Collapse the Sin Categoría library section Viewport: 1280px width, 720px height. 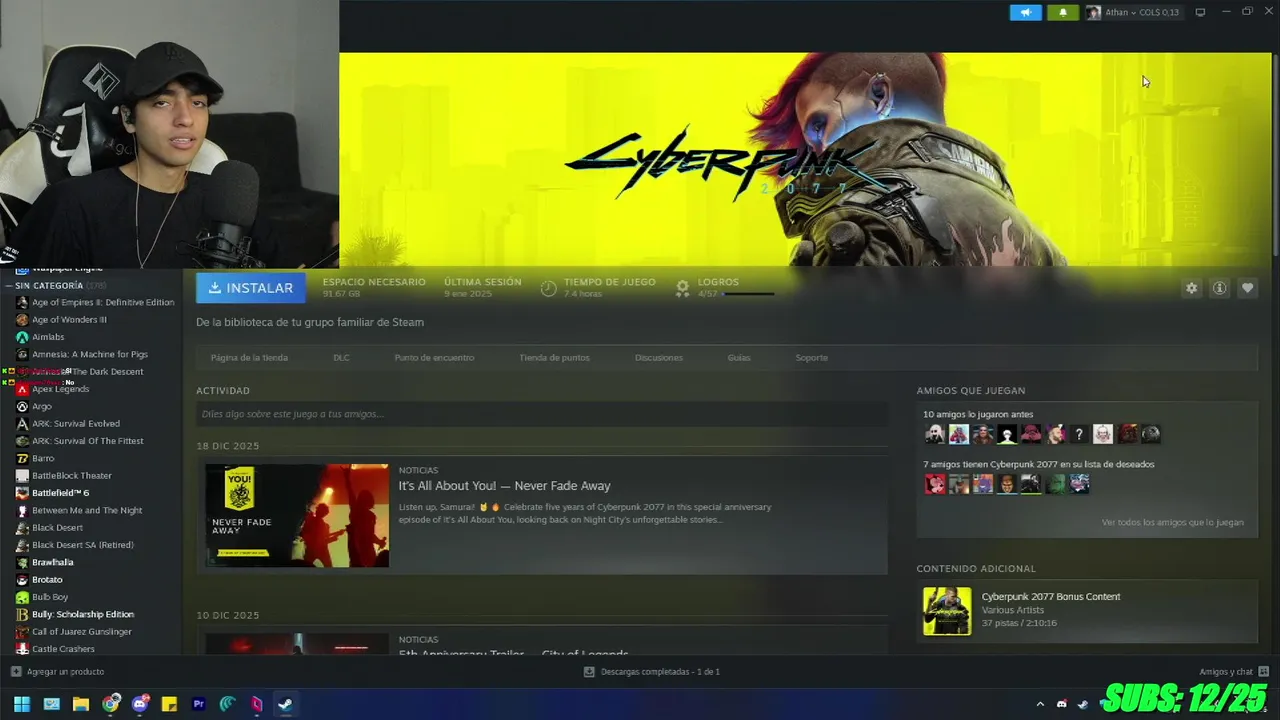(11, 286)
